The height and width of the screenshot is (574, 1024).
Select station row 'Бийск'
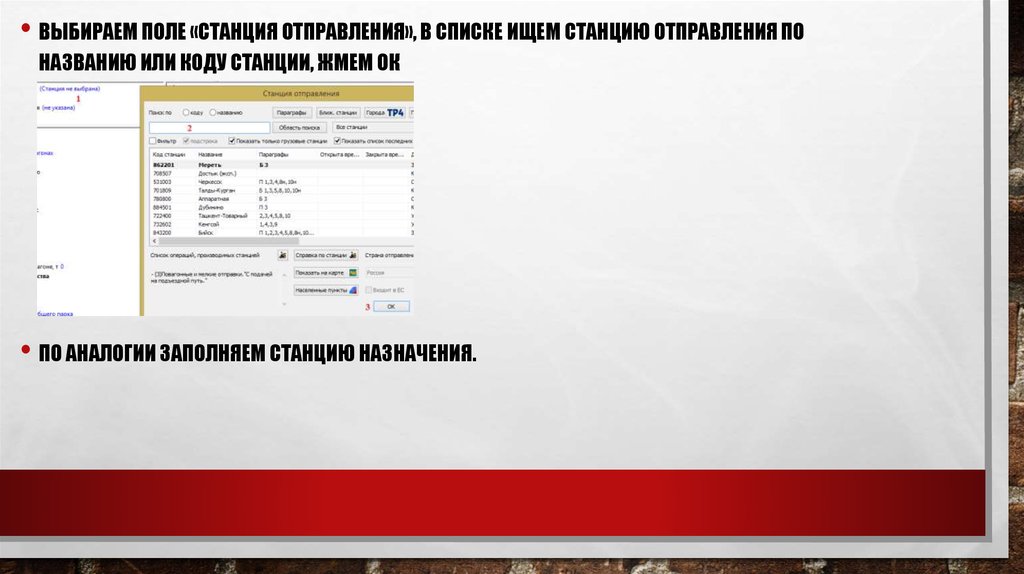pyautogui.click(x=281, y=232)
